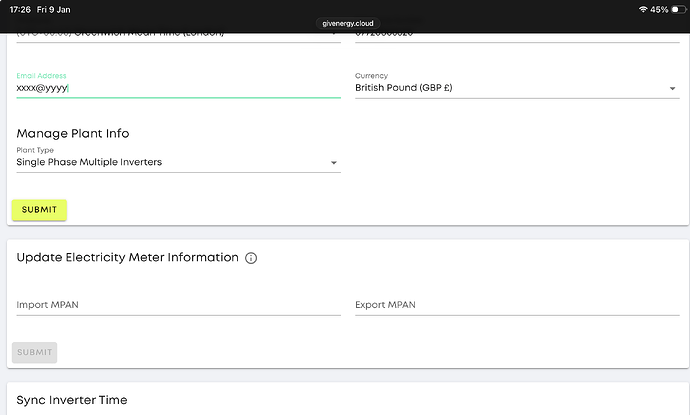The image size is (690, 415).
Task: Expand the Plant Type dropdown arrow
Action: tap(334, 163)
